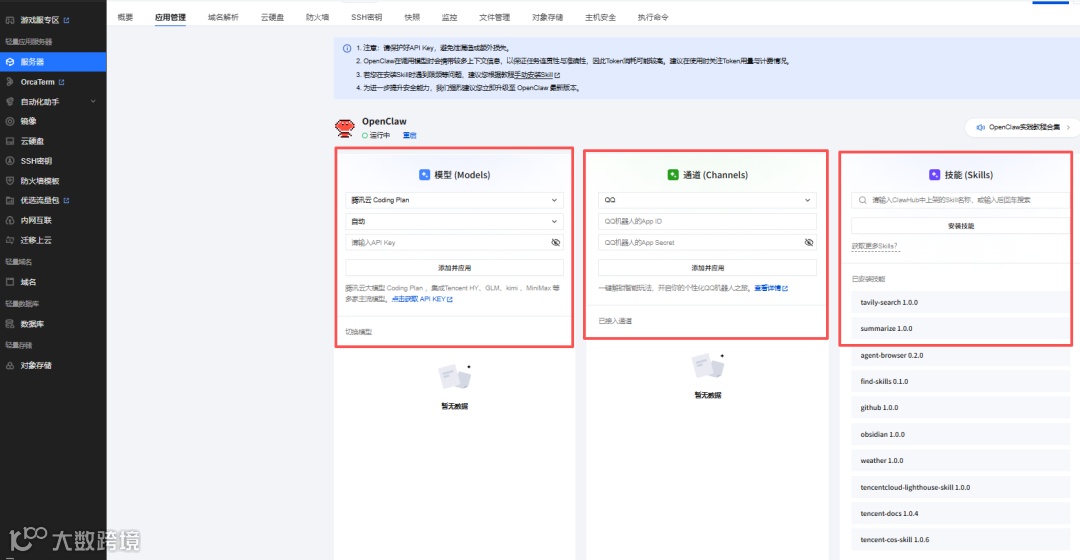
Task: Select the github 1.0.0 skill row
Action: pos(961,408)
